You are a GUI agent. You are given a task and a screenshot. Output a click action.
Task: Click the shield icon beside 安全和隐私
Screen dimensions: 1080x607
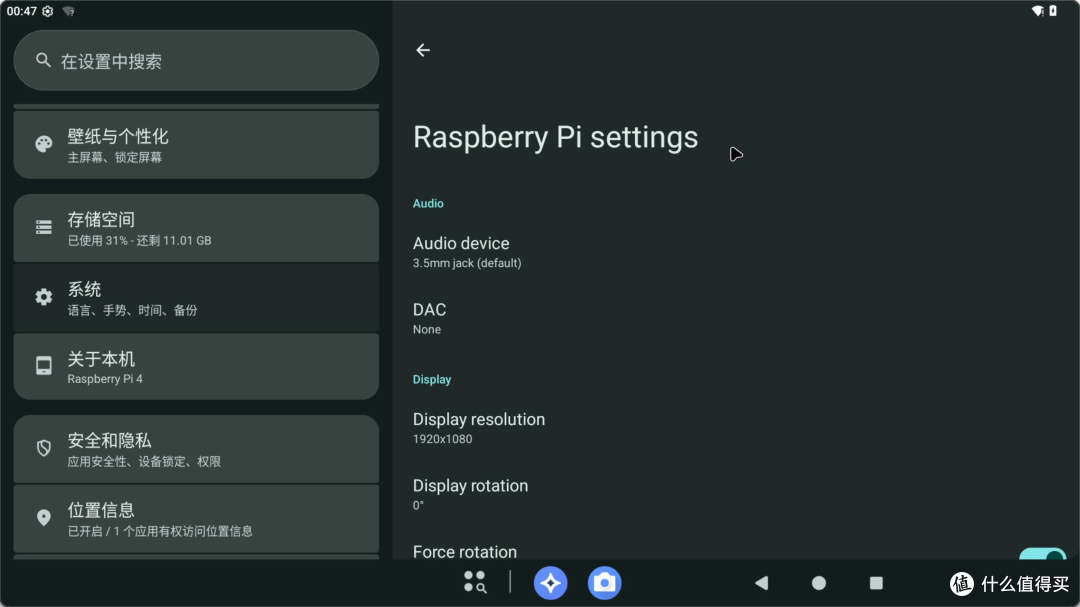click(x=43, y=449)
